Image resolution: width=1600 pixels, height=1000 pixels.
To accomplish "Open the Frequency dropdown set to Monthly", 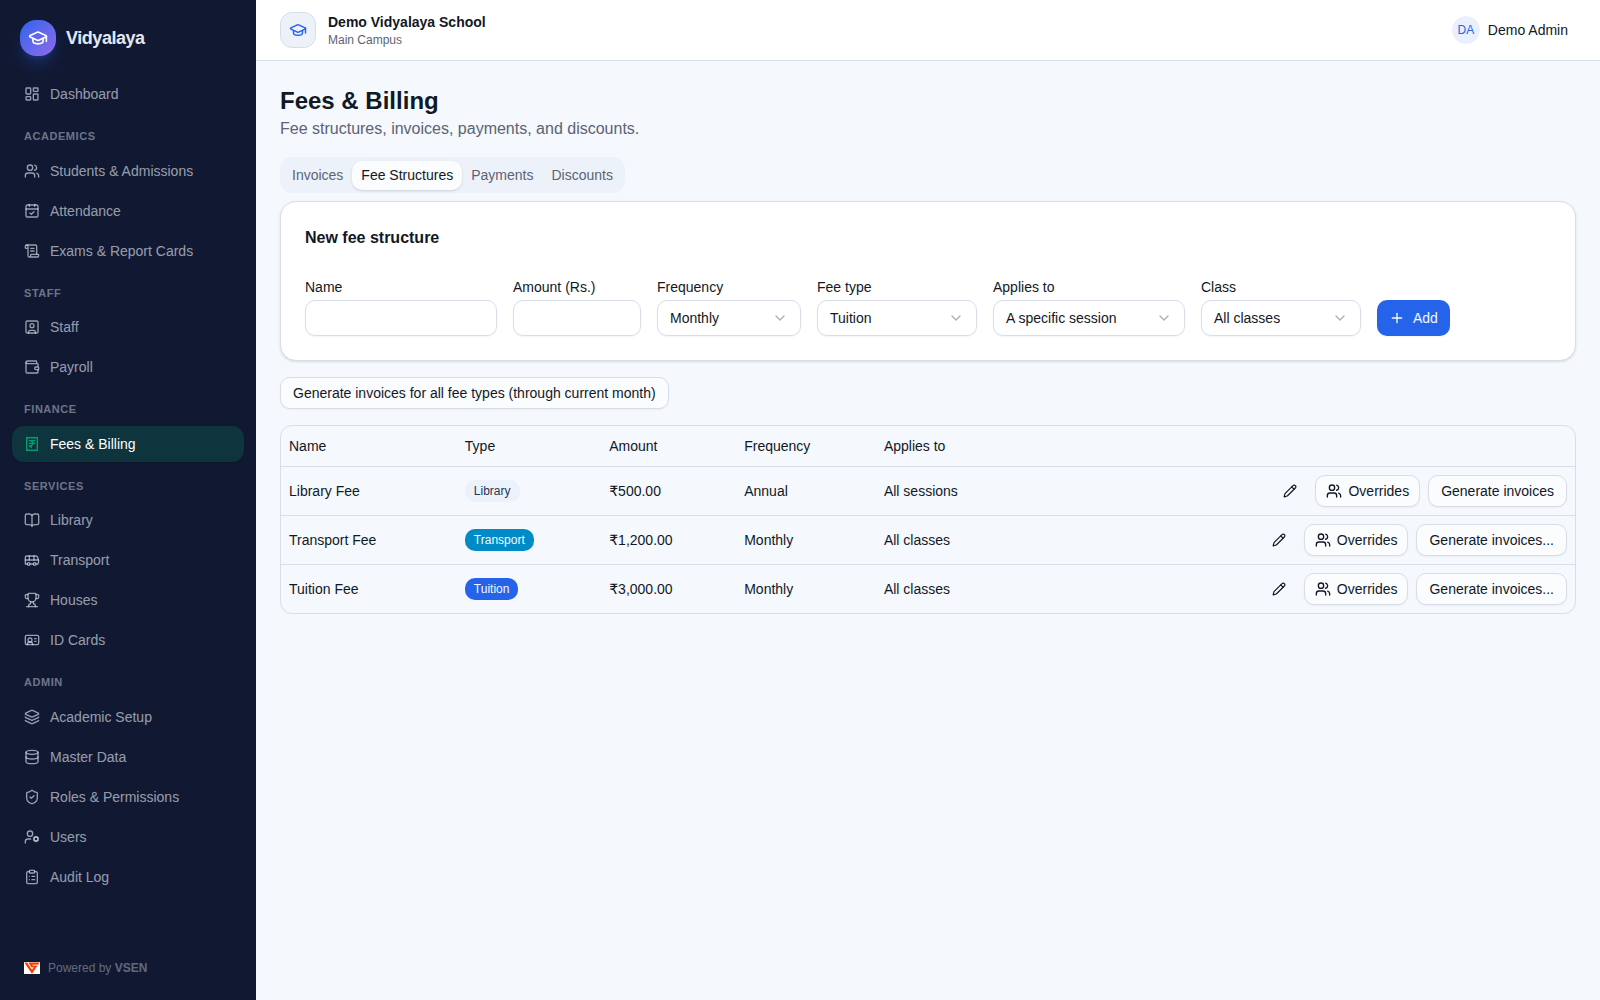I will 728,318.
